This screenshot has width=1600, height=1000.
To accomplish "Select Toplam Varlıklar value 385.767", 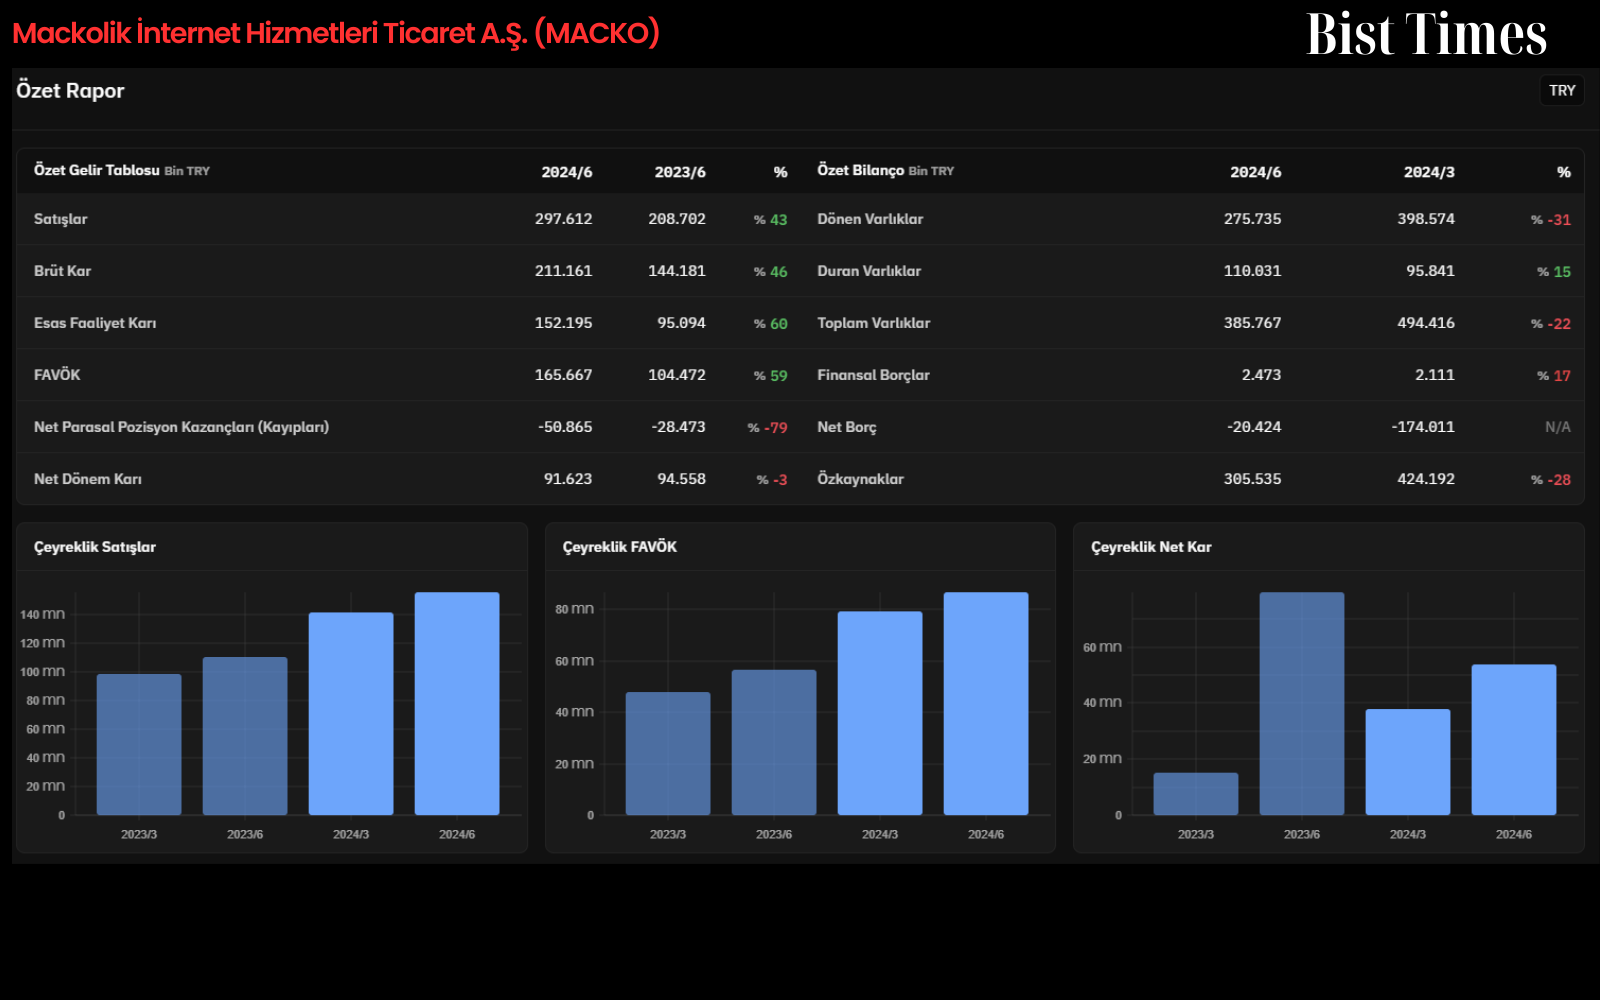I will click(1252, 323).
